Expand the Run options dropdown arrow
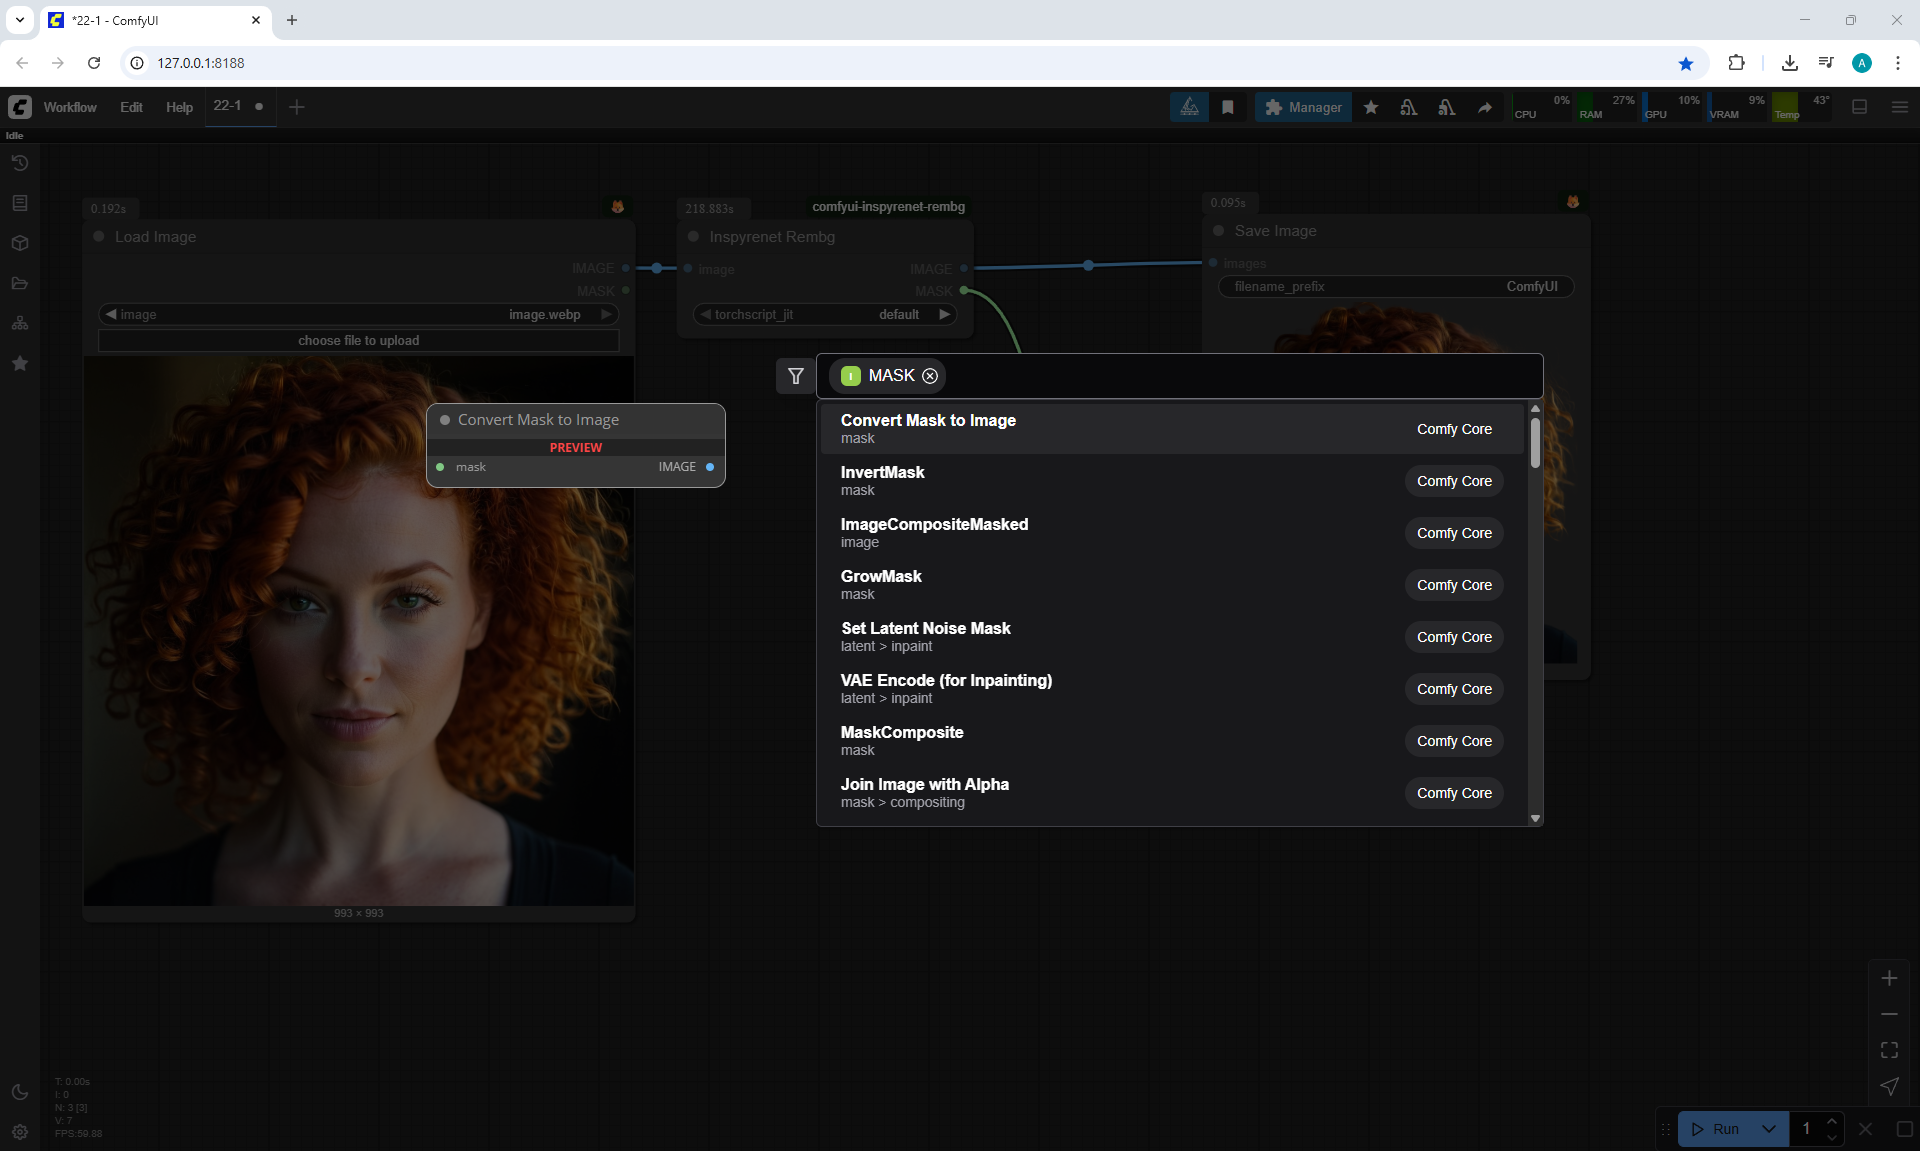The image size is (1920, 1151). click(1768, 1128)
